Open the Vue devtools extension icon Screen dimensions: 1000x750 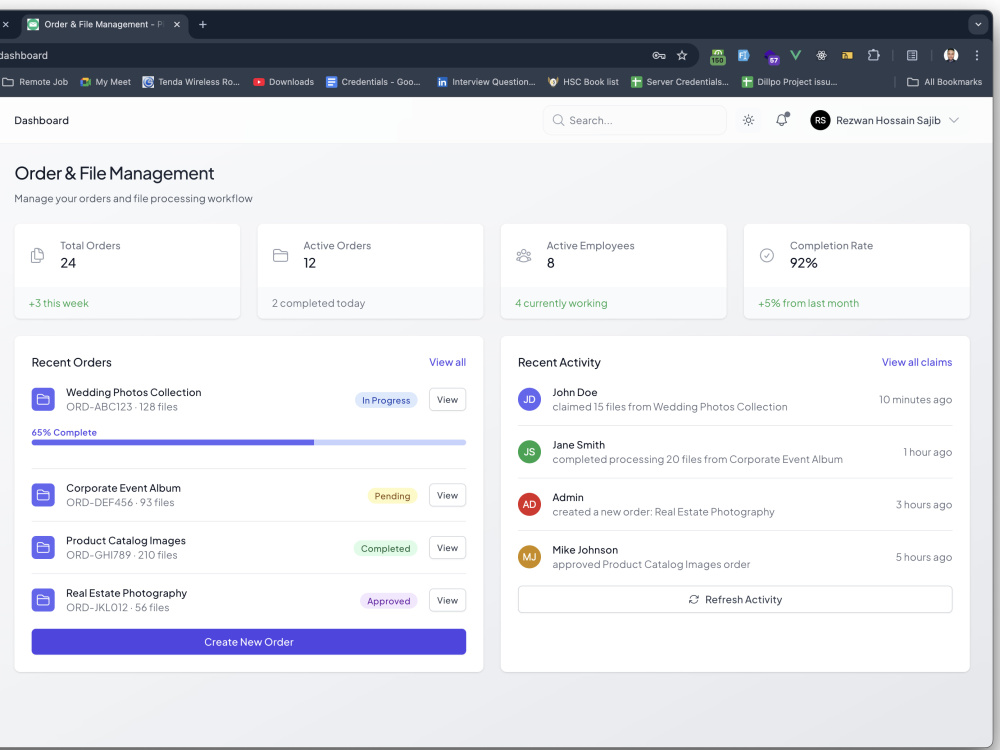(795, 55)
